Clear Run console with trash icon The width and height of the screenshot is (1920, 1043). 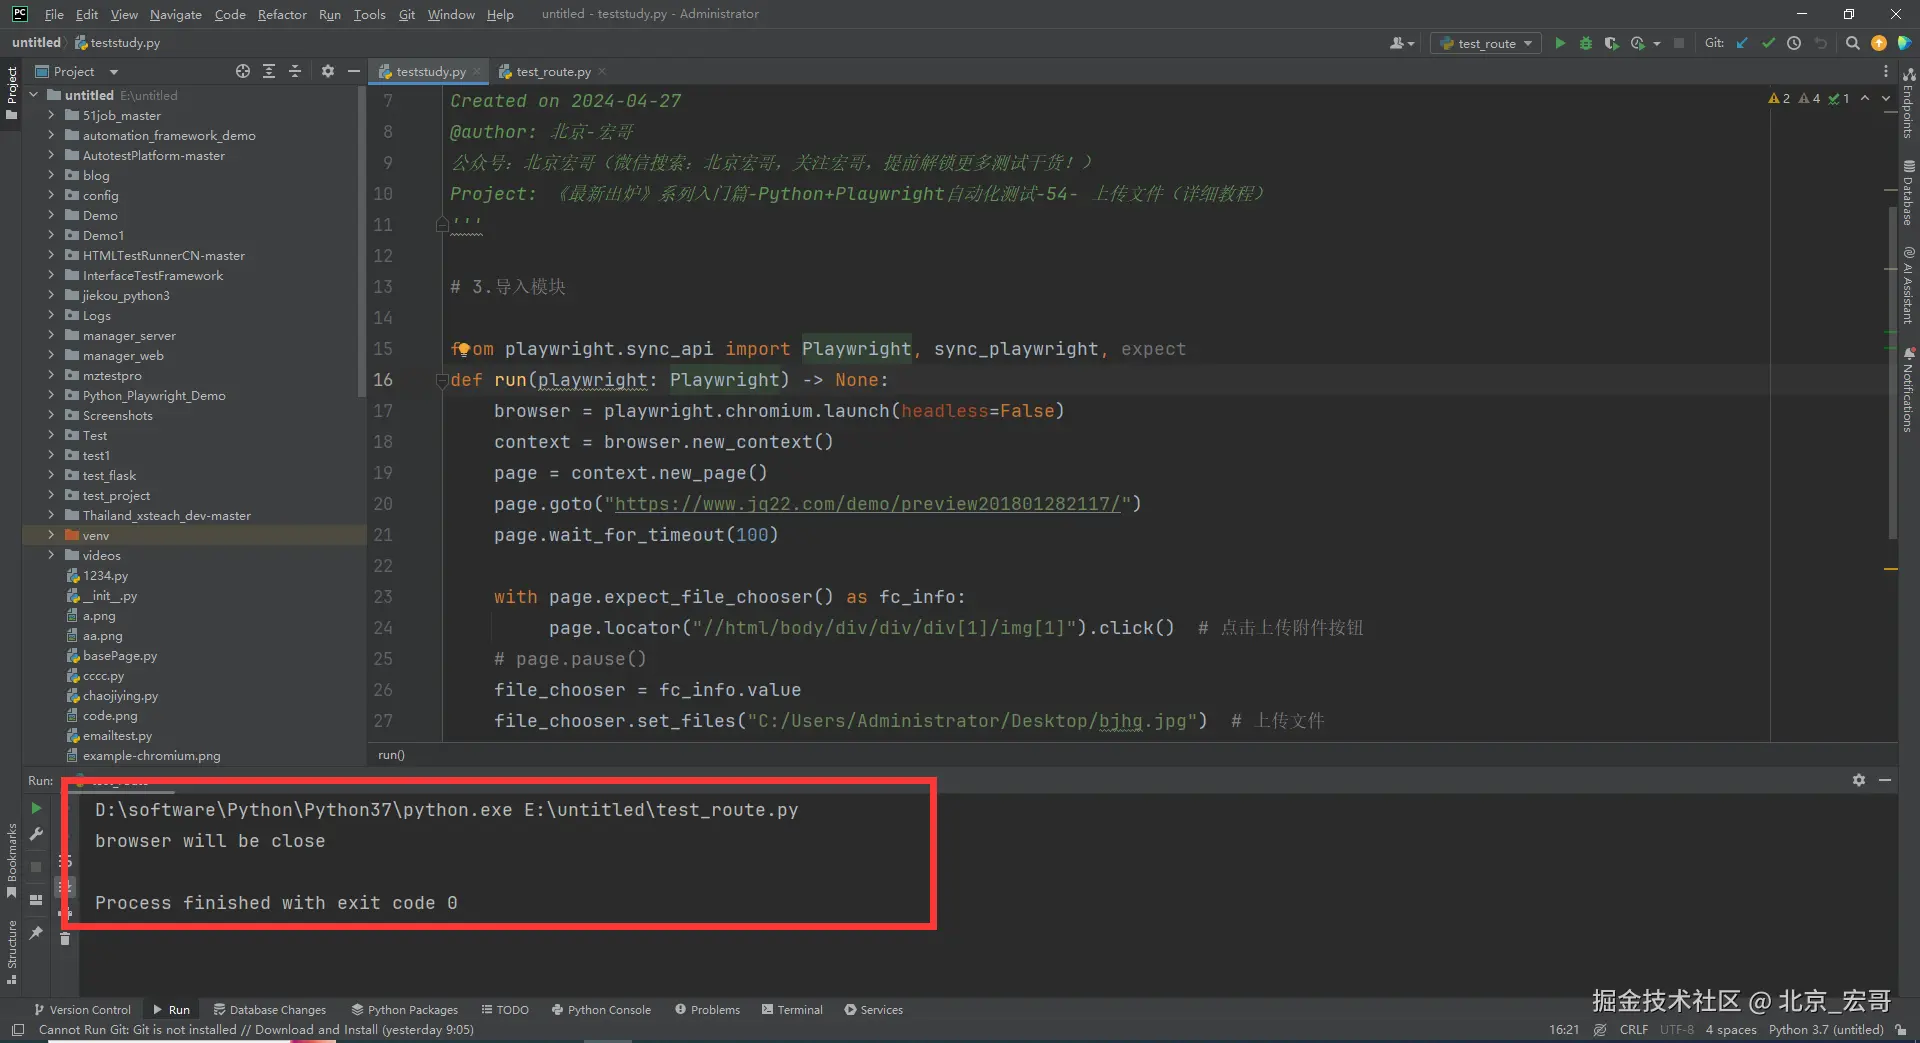tap(65, 938)
